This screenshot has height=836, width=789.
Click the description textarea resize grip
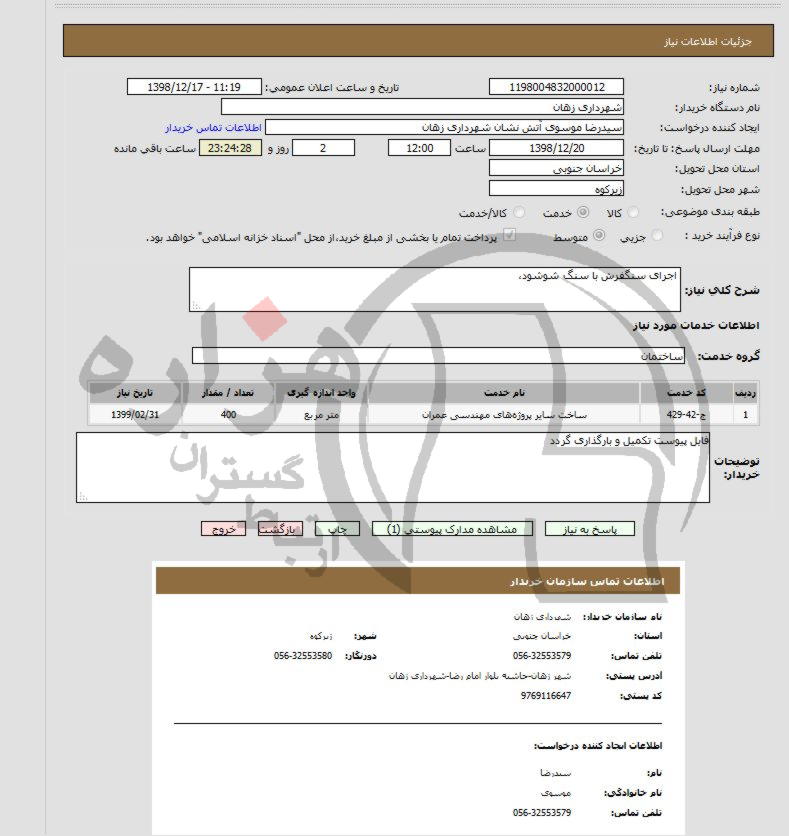tap(196, 306)
